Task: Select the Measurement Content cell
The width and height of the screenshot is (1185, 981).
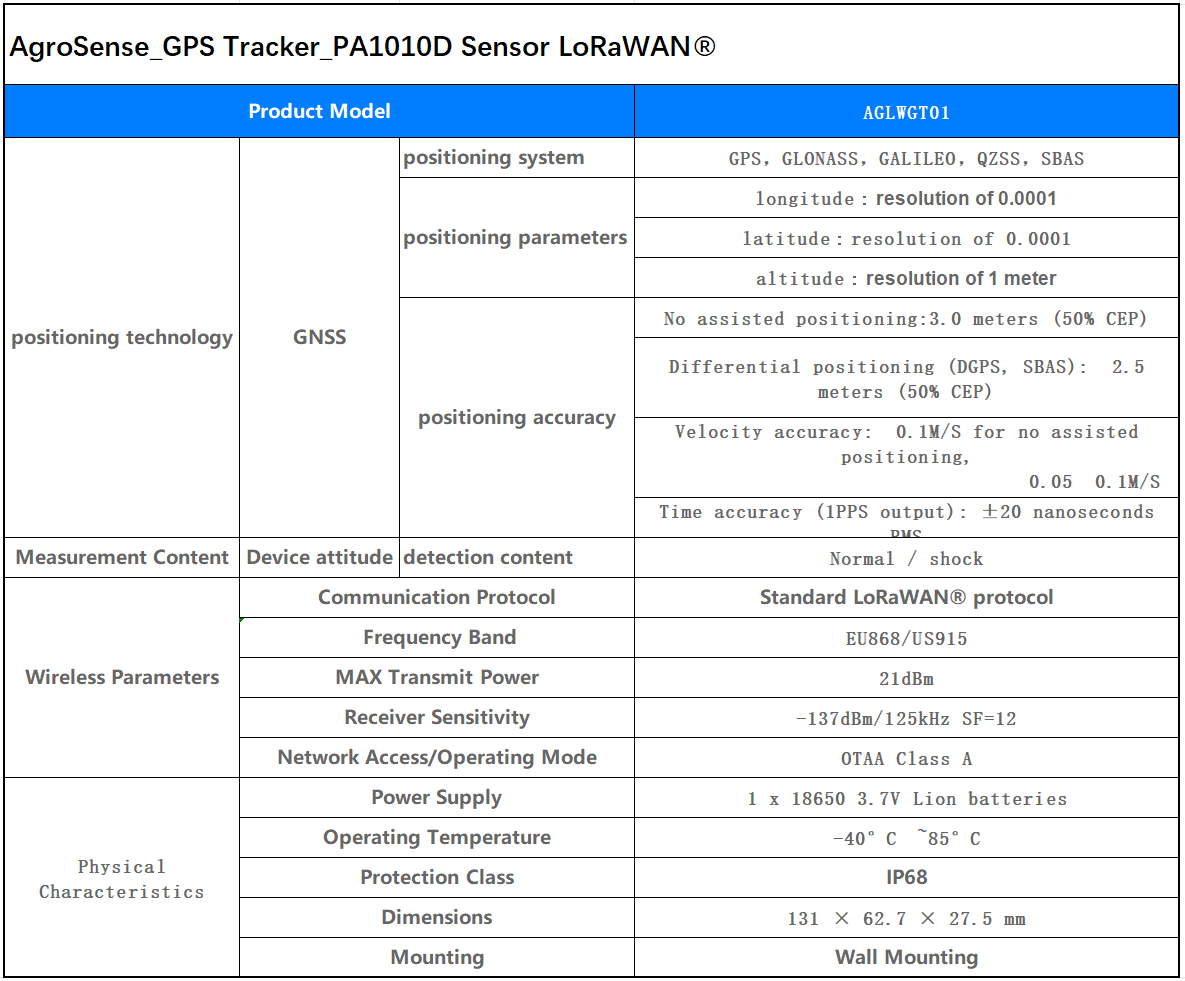Action: tap(122, 558)
